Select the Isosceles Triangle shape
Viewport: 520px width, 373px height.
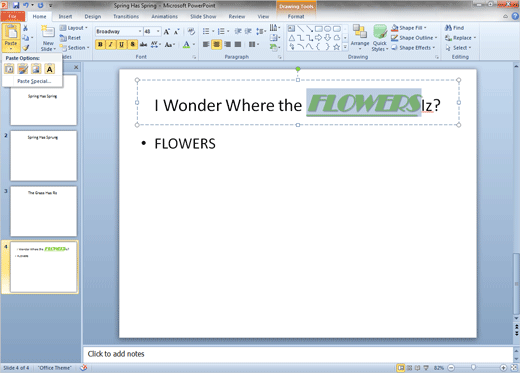coord(292,38)
